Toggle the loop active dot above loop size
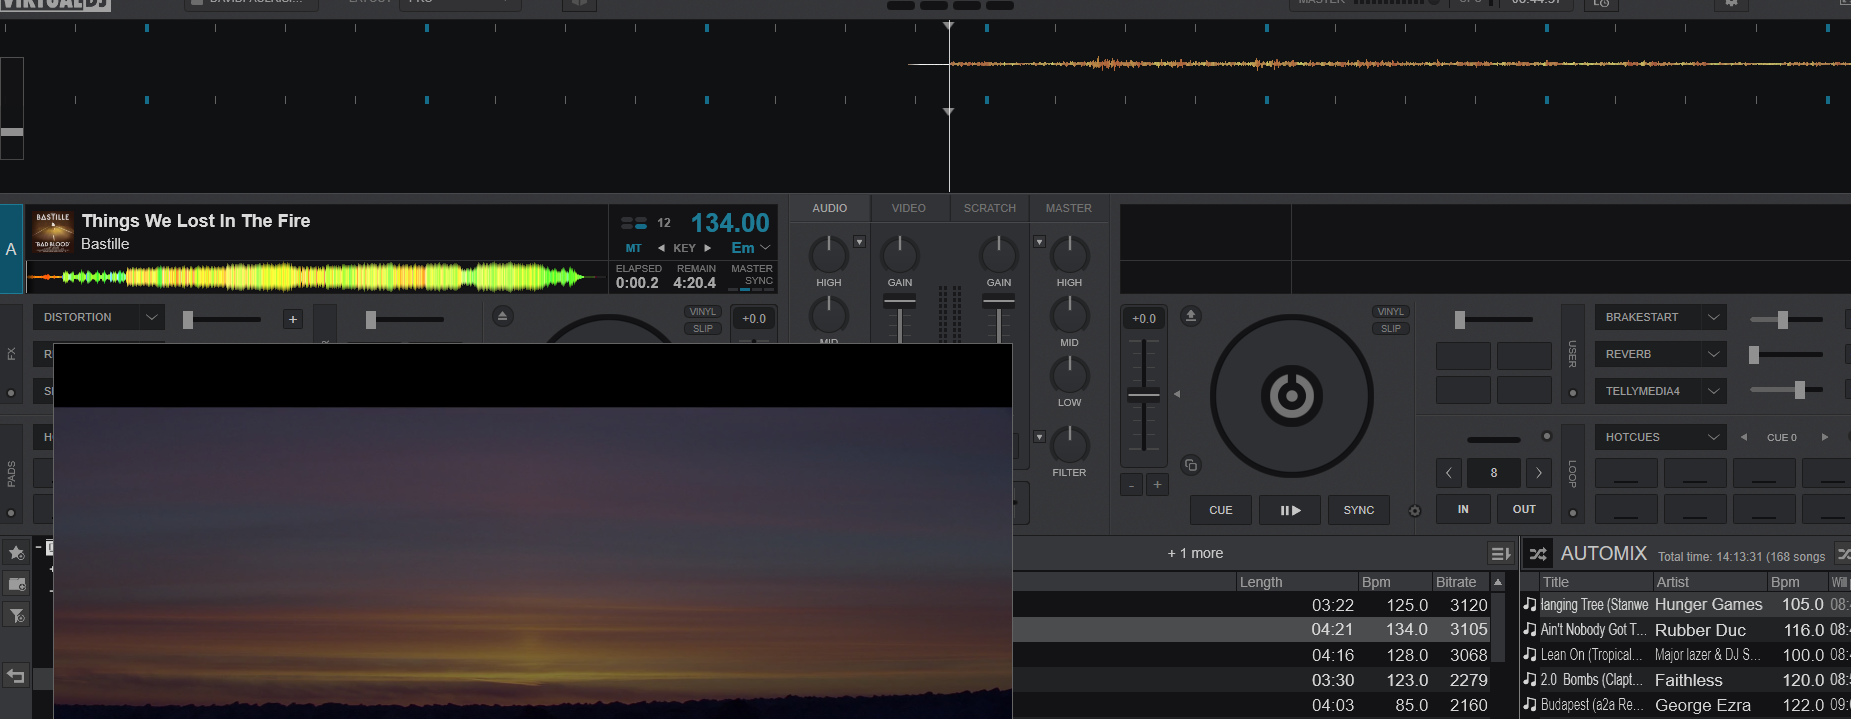 (1547, 436)
